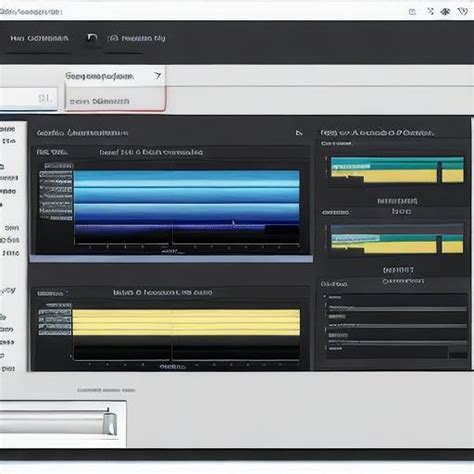Click the gear-like icon in title bar
Image resolution: width=474 pixels, height=474 pixels.
click(445, 12)
